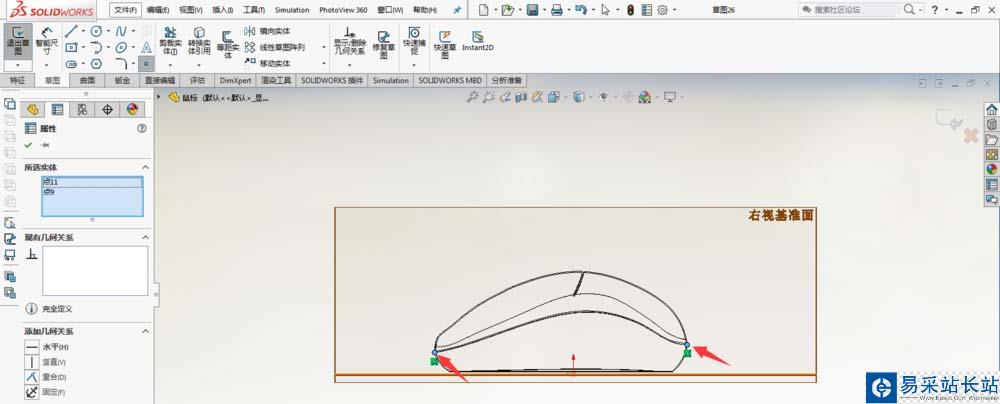Viewport: 1000px width, 404px height.
Task: Select the Circle sketch tool
Action: [x=96, y=31]
